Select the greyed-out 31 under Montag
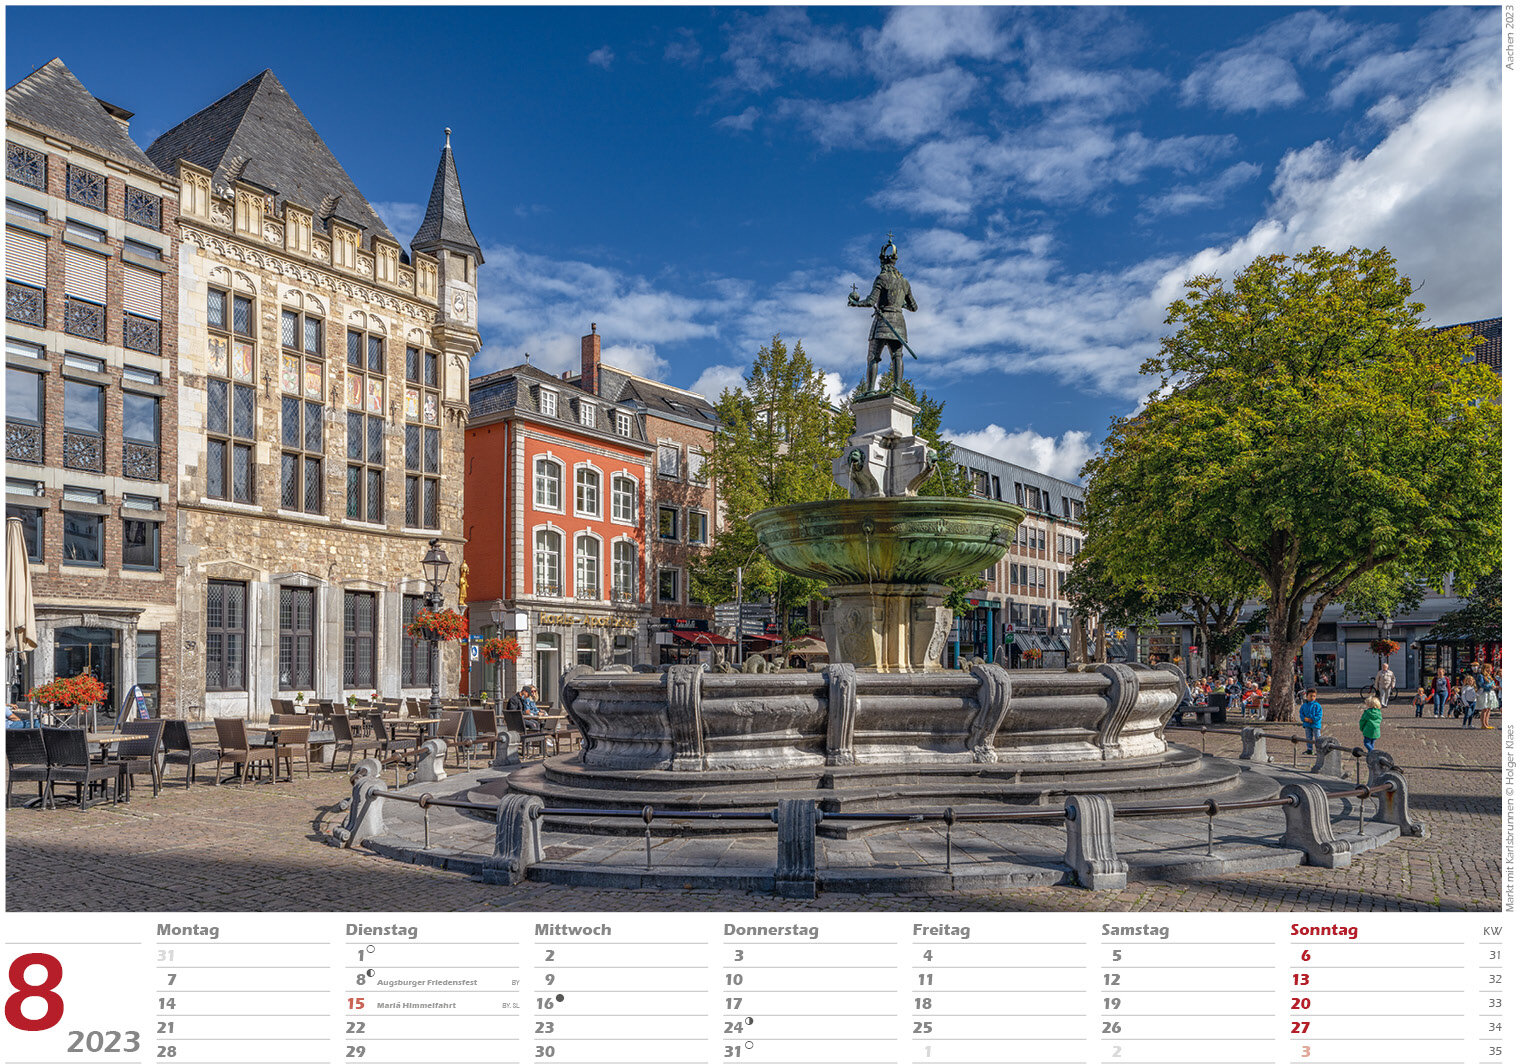 [x=165, y=956]
